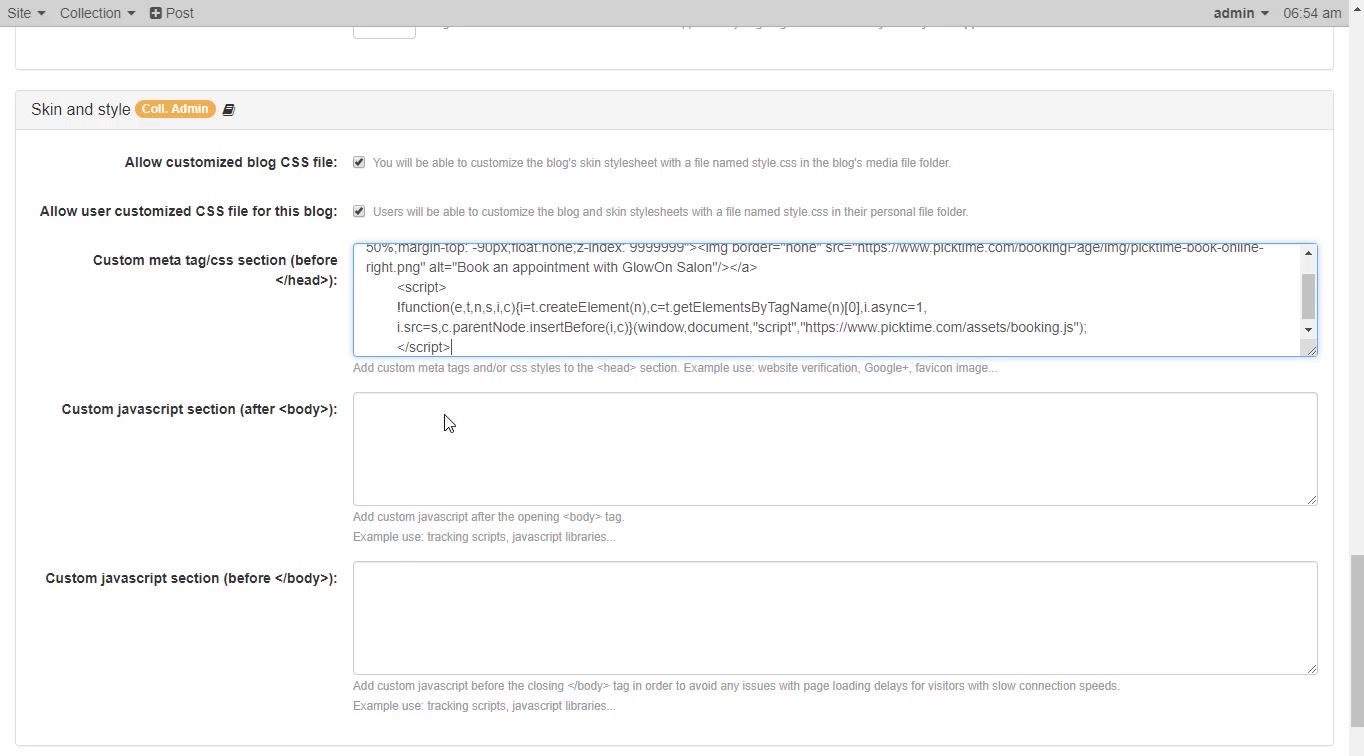Viewport: 1364px width, 756px height.
Task: Expand the Collection dropdown menu
Action: 97,13
